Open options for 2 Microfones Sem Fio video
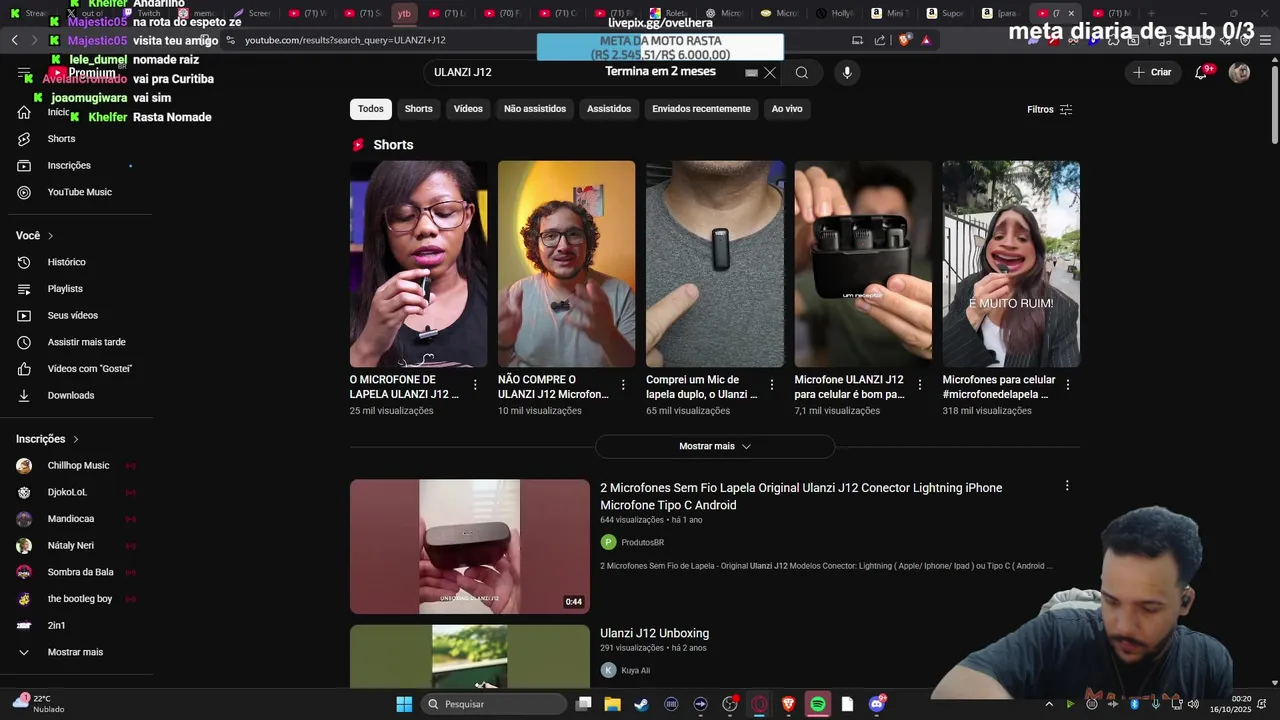 pyautogui.click(x=1067, y=486)
